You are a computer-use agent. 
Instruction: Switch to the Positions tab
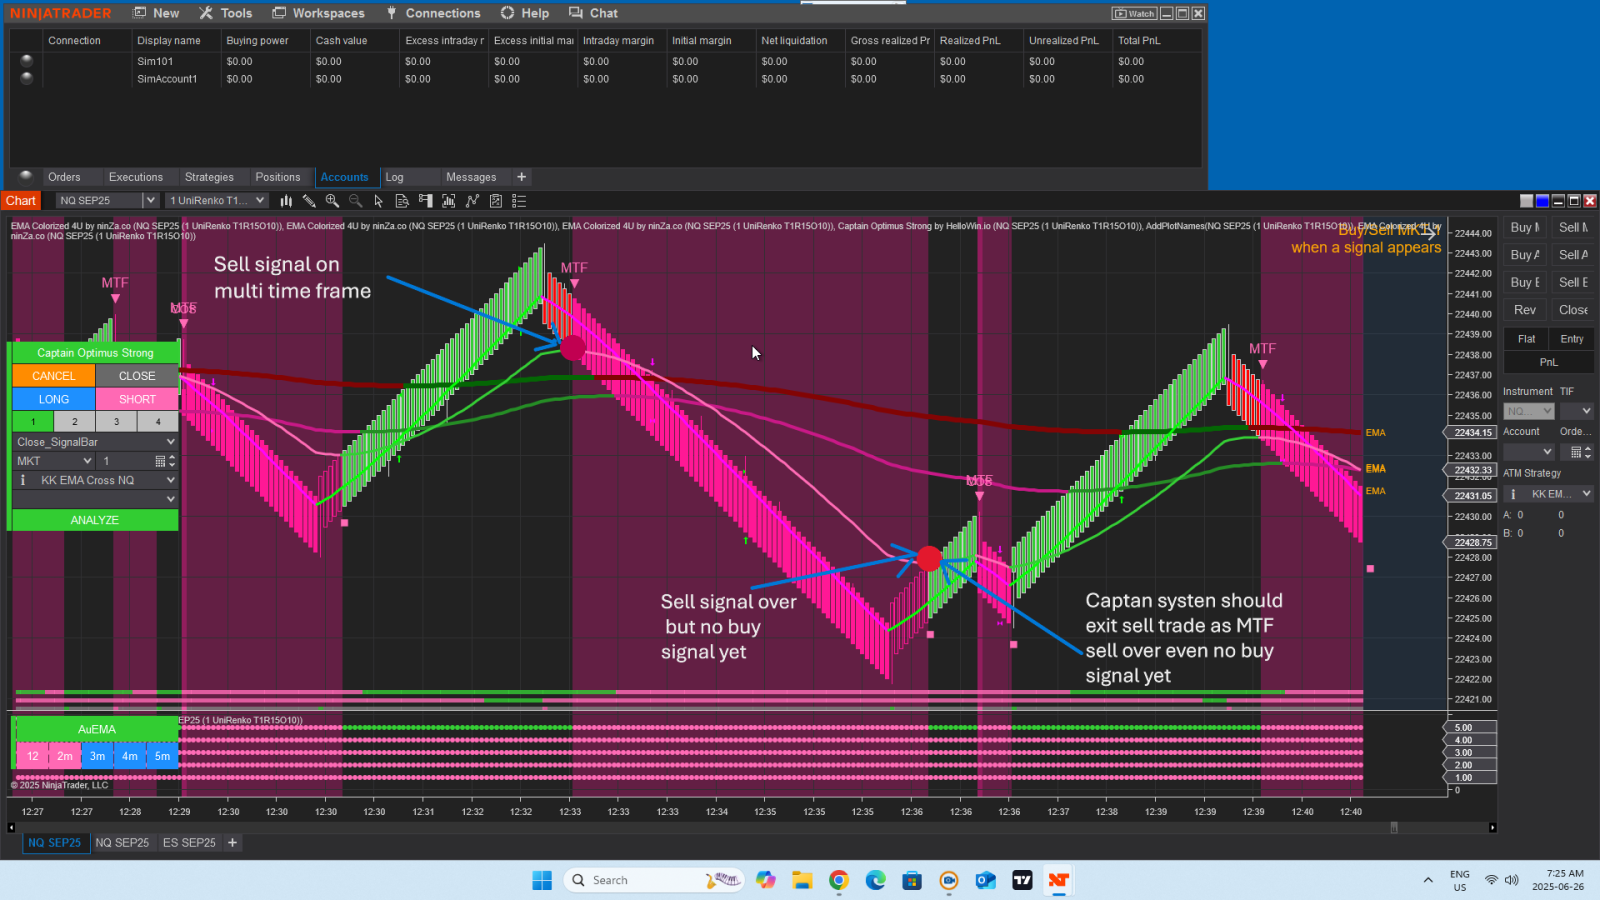tap(277, 177)
